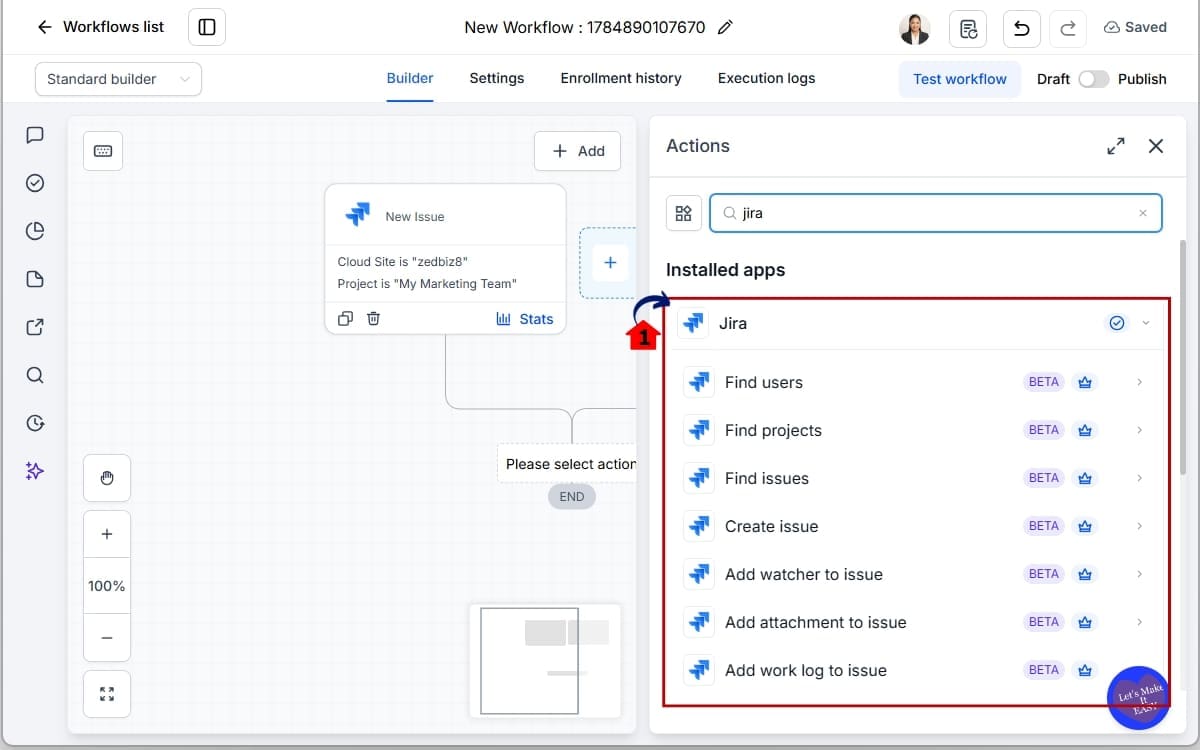Expand Add attachment to issue chevron
The image size is (1200, 750).
(1139, 622)
